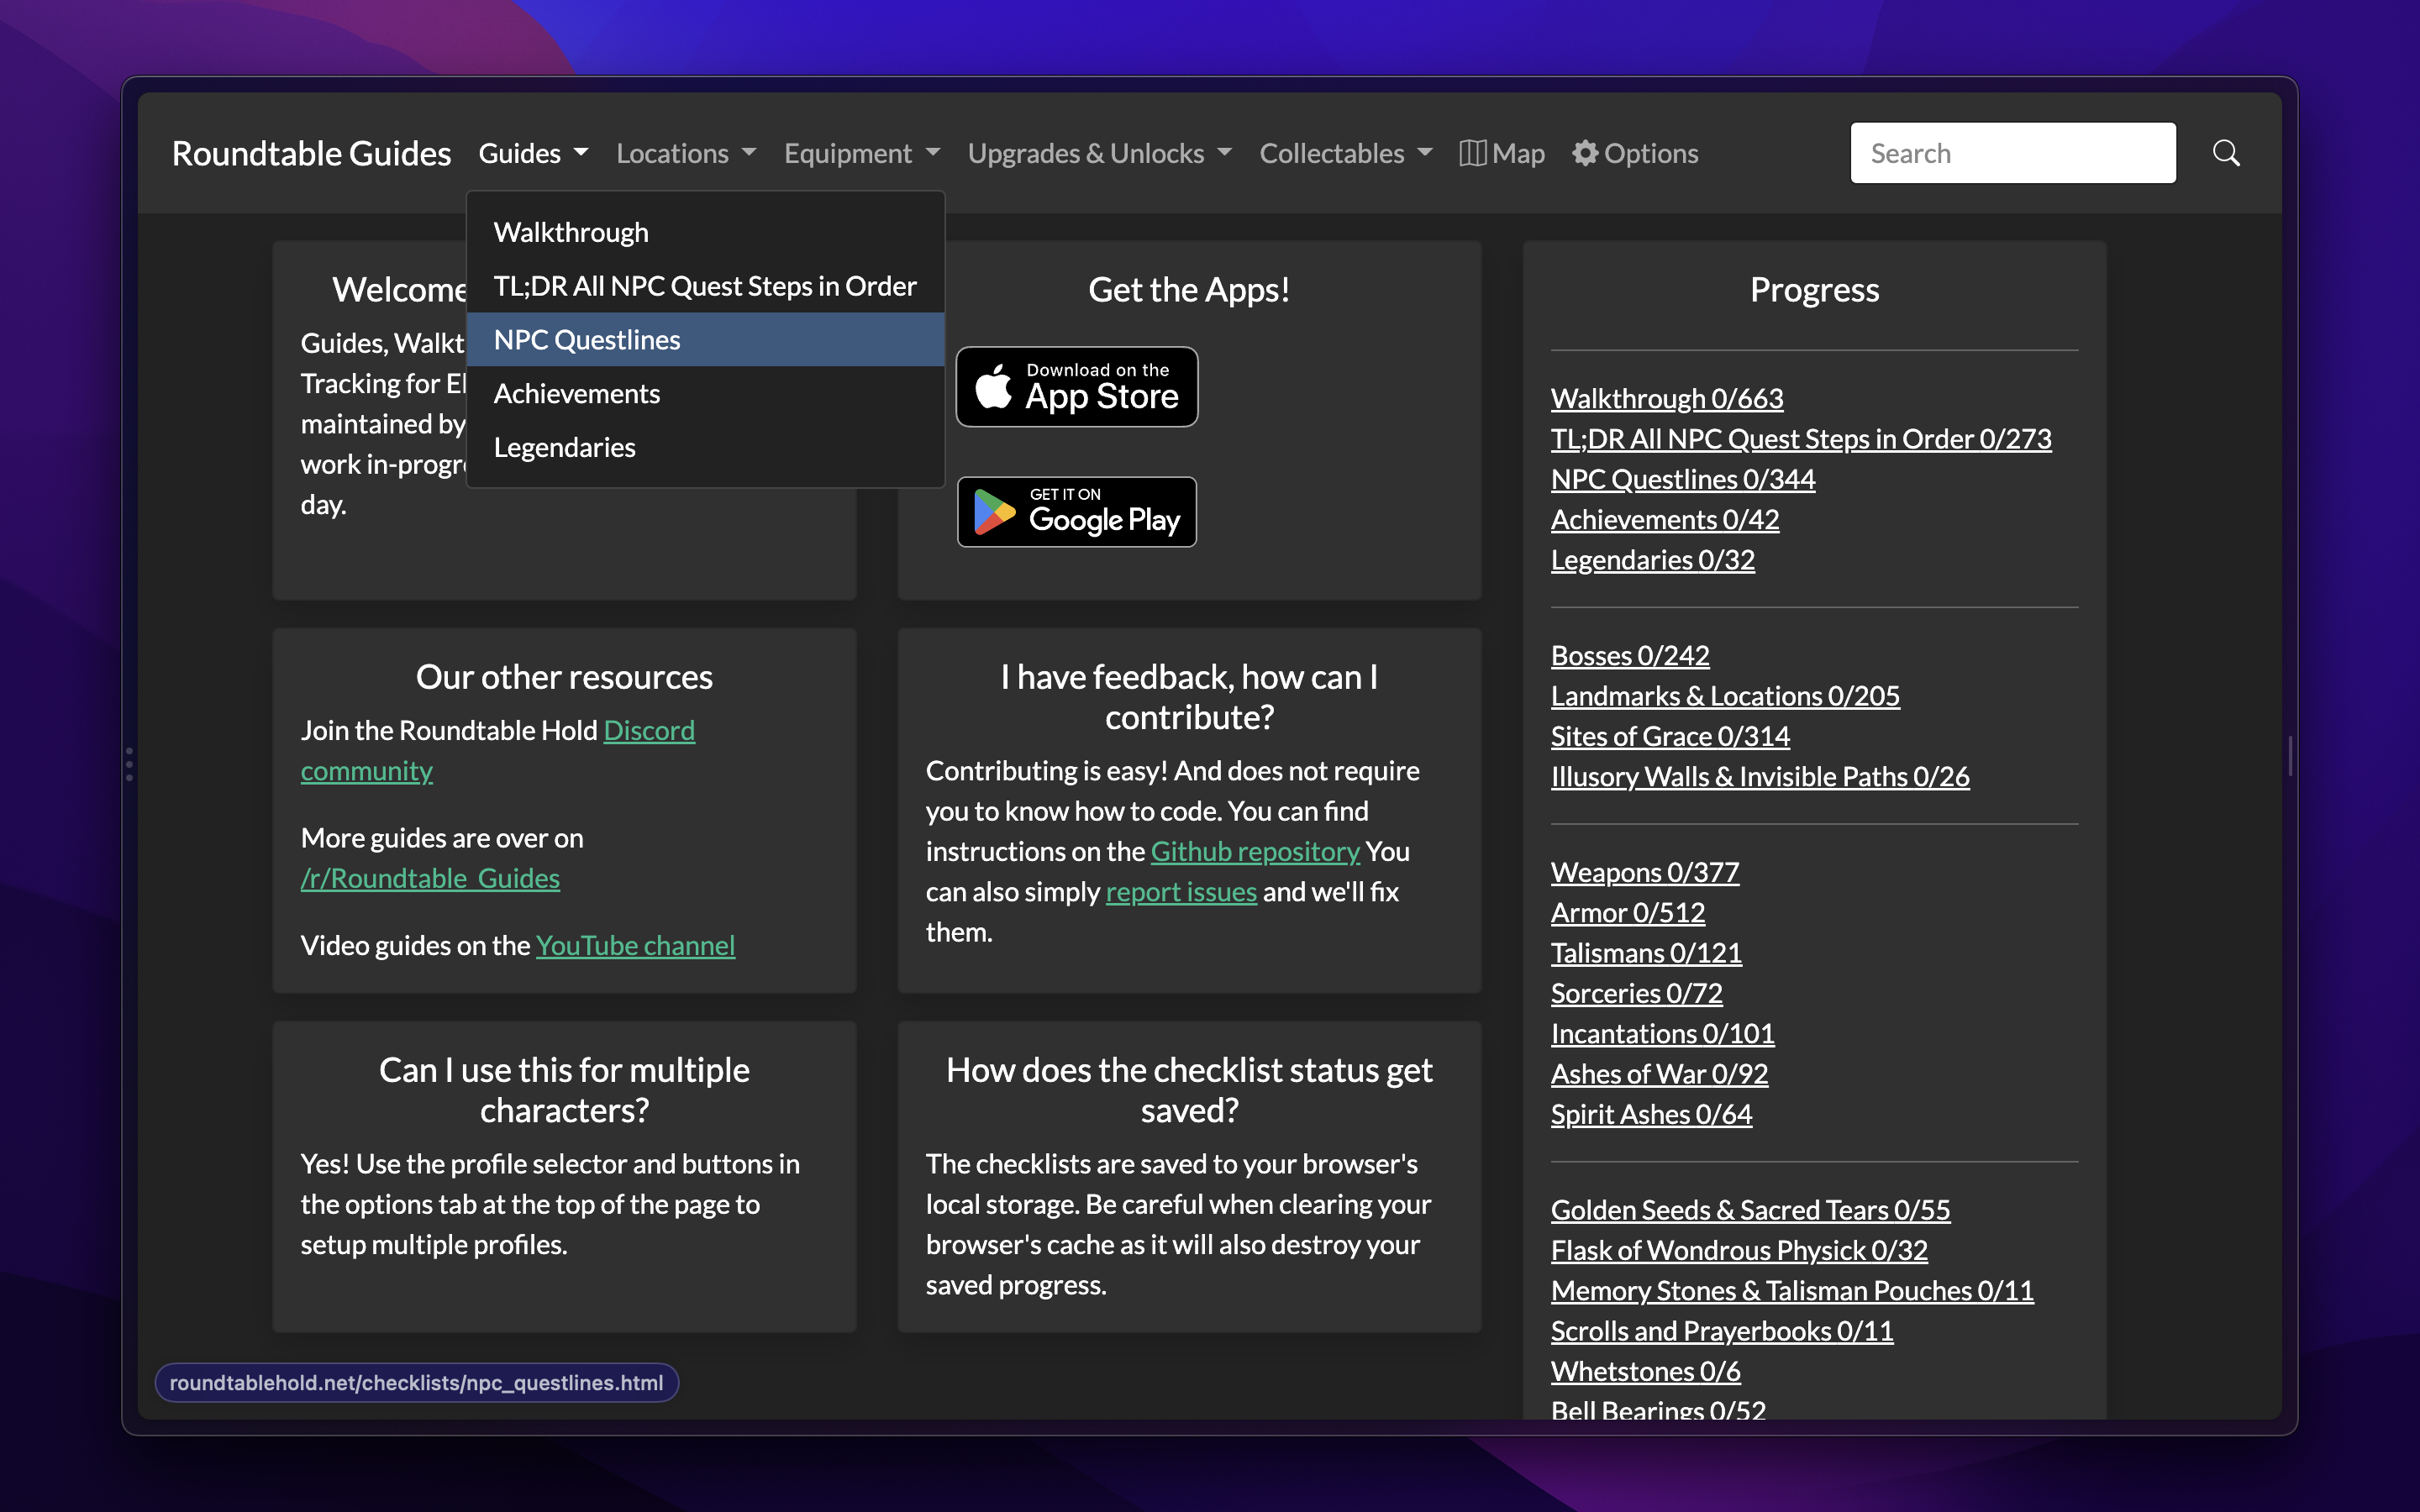This screenshot has width=2420, height=1512.
Task: Open Sites of Grace 0/314 link
Action: (x=1670, y=736)
